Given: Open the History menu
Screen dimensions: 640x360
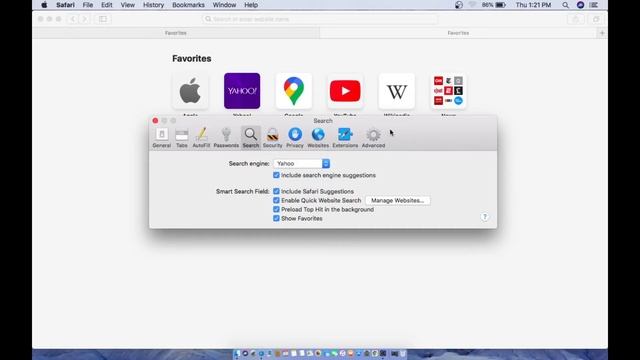Looking at the screenshot, I should click(153, 5).
